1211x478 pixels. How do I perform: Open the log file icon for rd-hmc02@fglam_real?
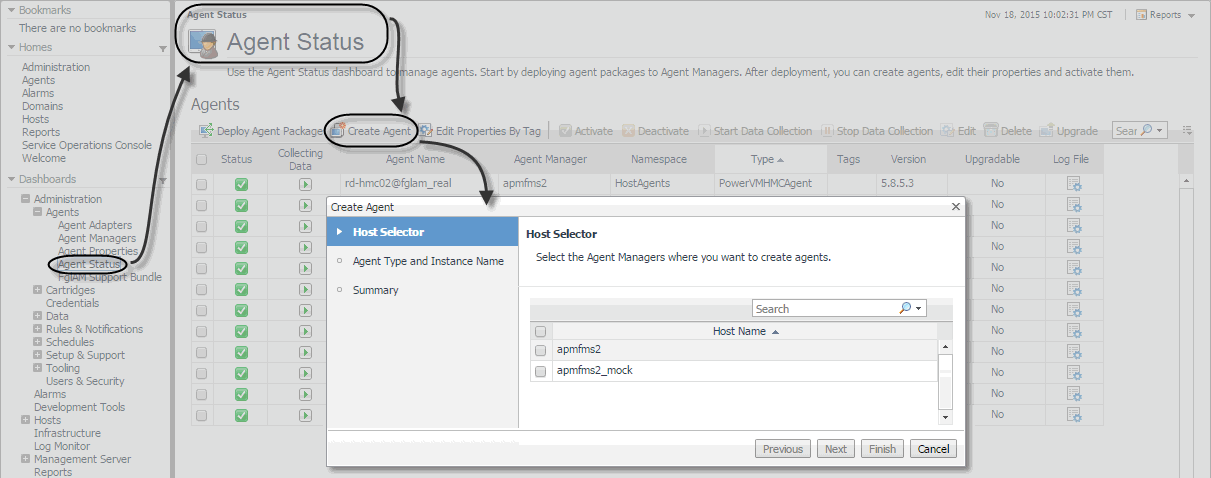coord(1074,184)
